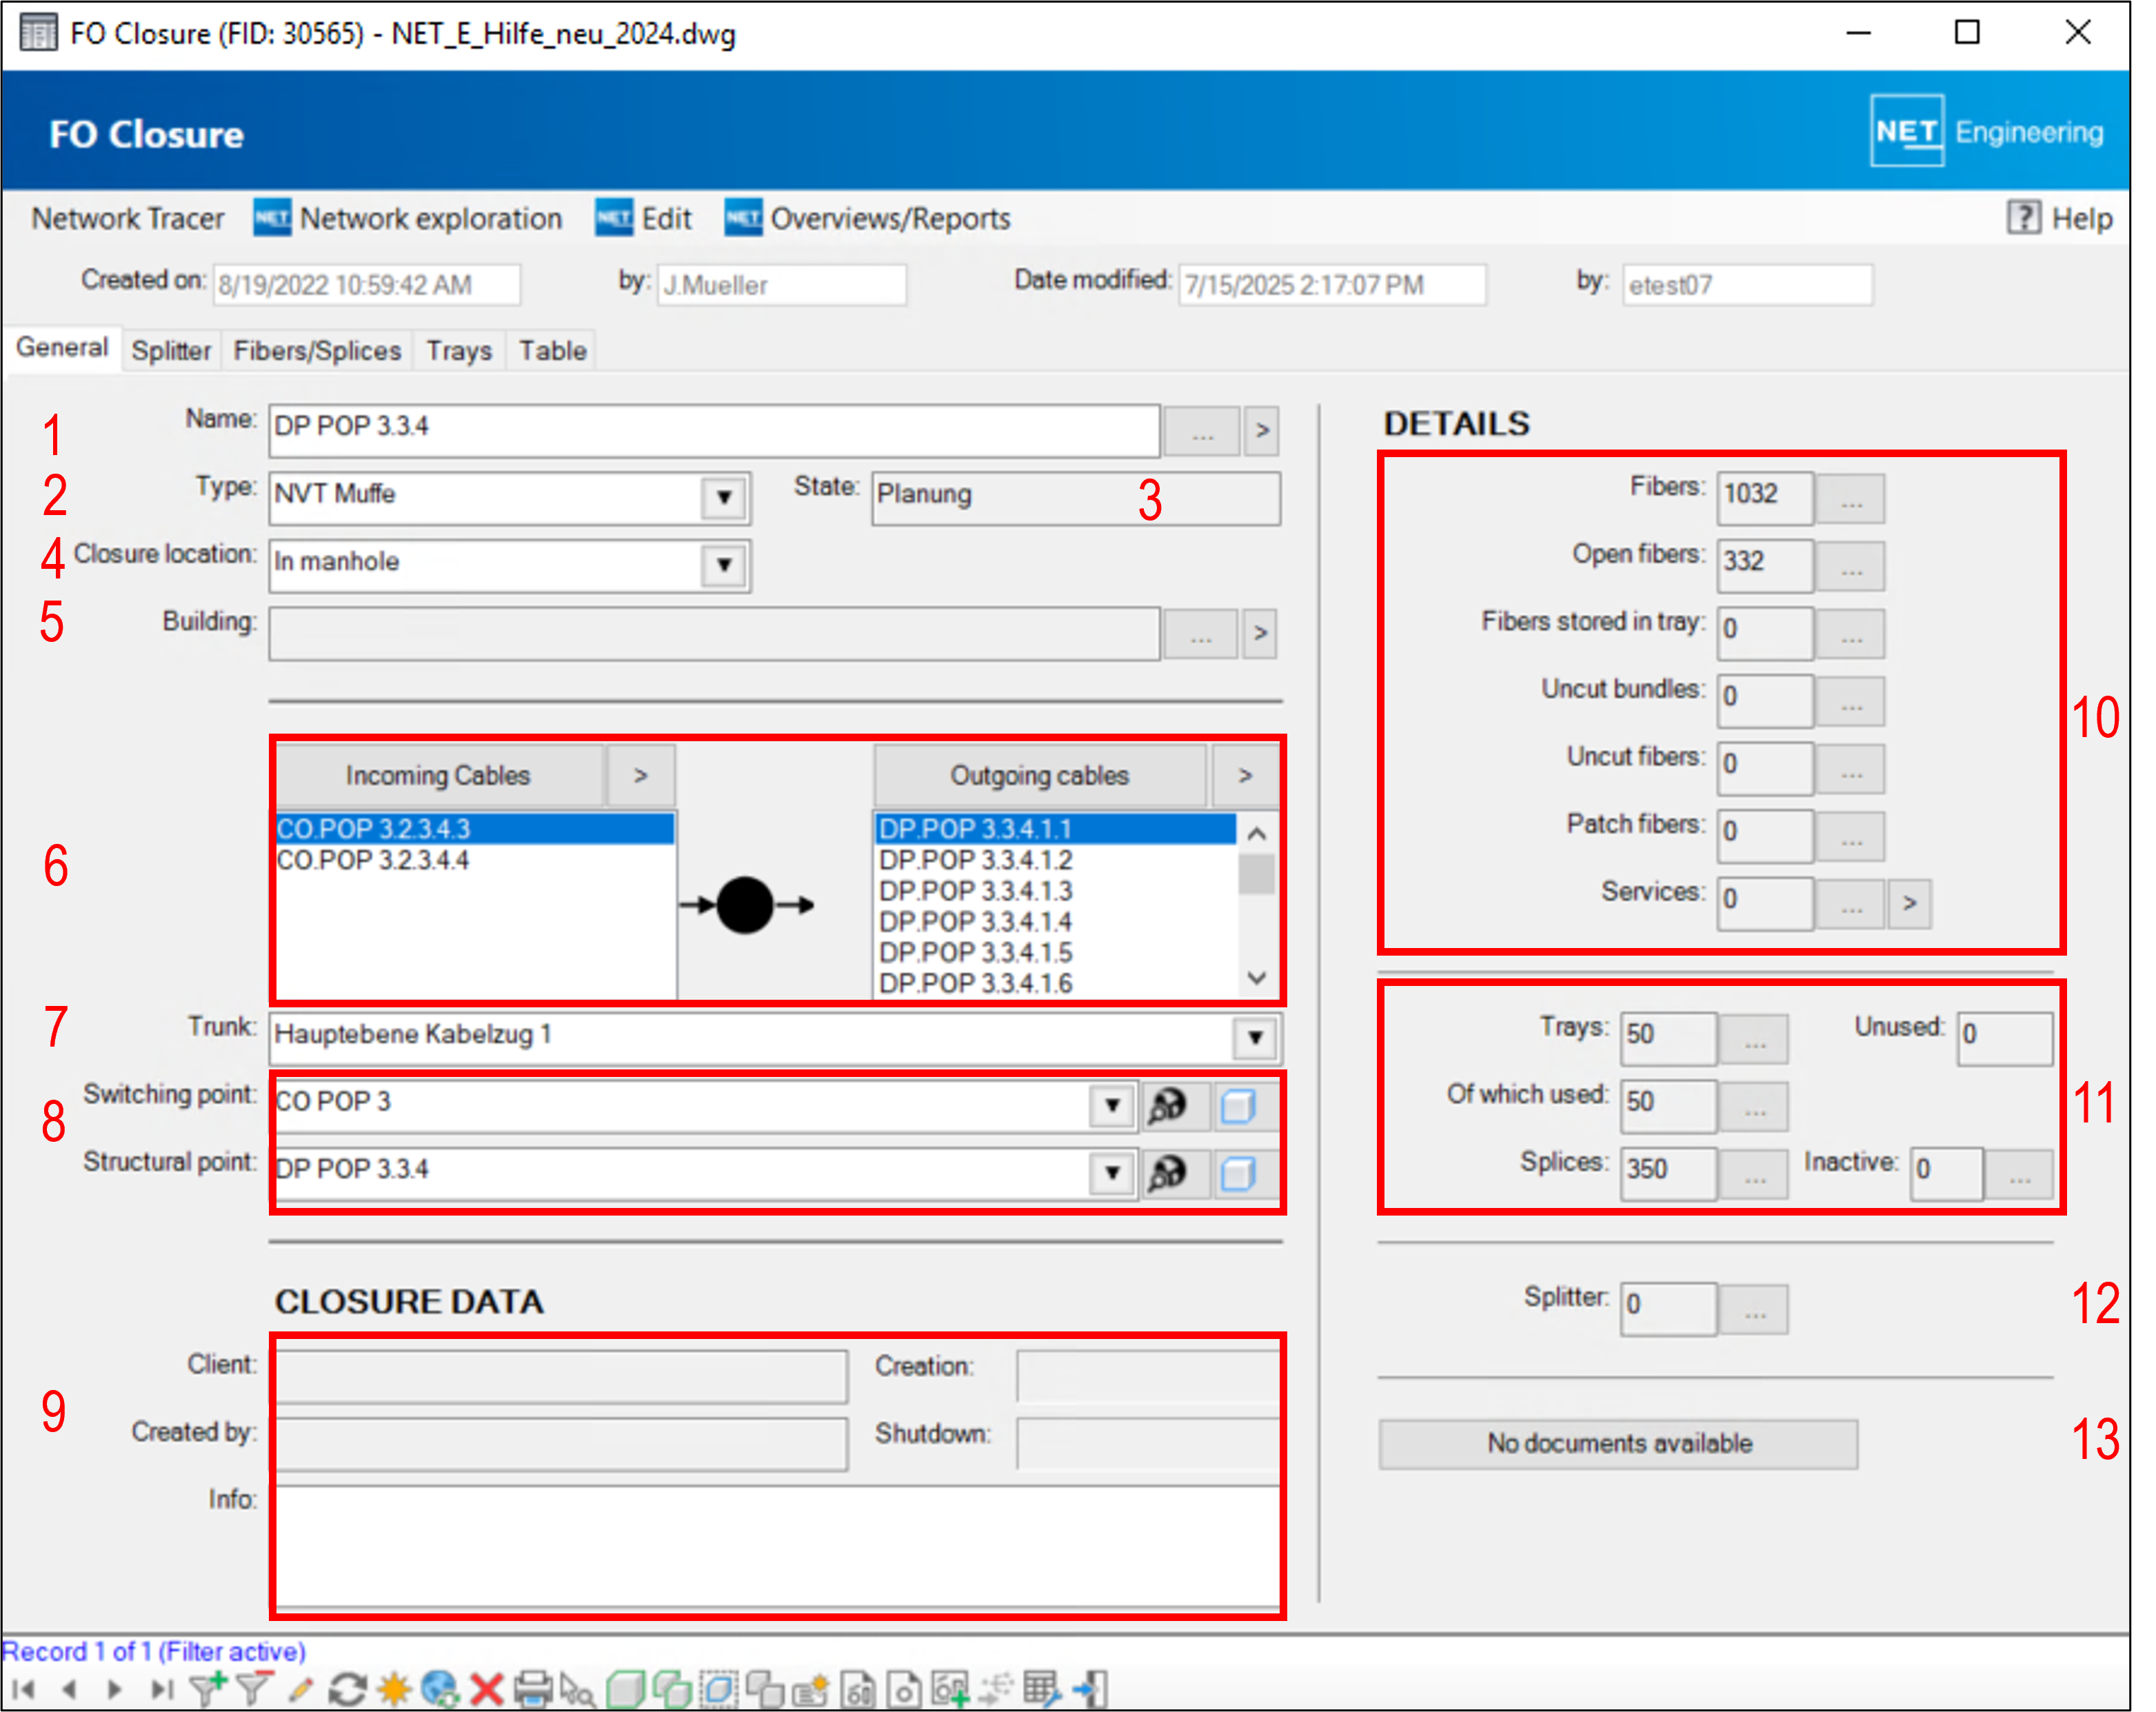
Task: Click the printer icon
Action: (x=533, y=1689)
